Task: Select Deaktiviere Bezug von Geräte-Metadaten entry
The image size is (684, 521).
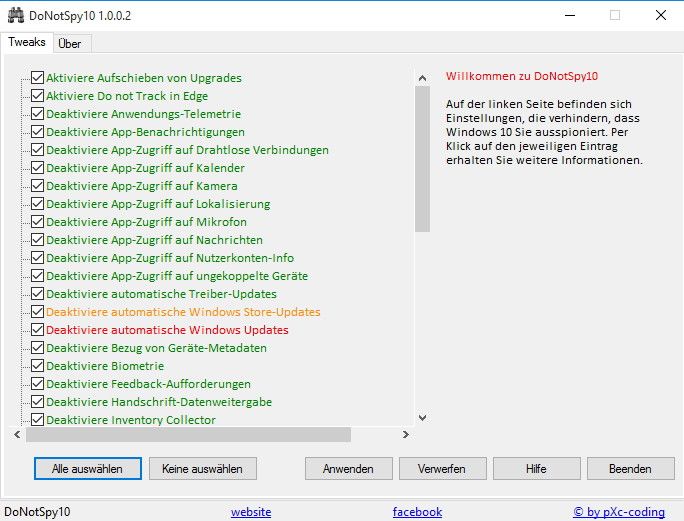Action: [x=157, y=348]
